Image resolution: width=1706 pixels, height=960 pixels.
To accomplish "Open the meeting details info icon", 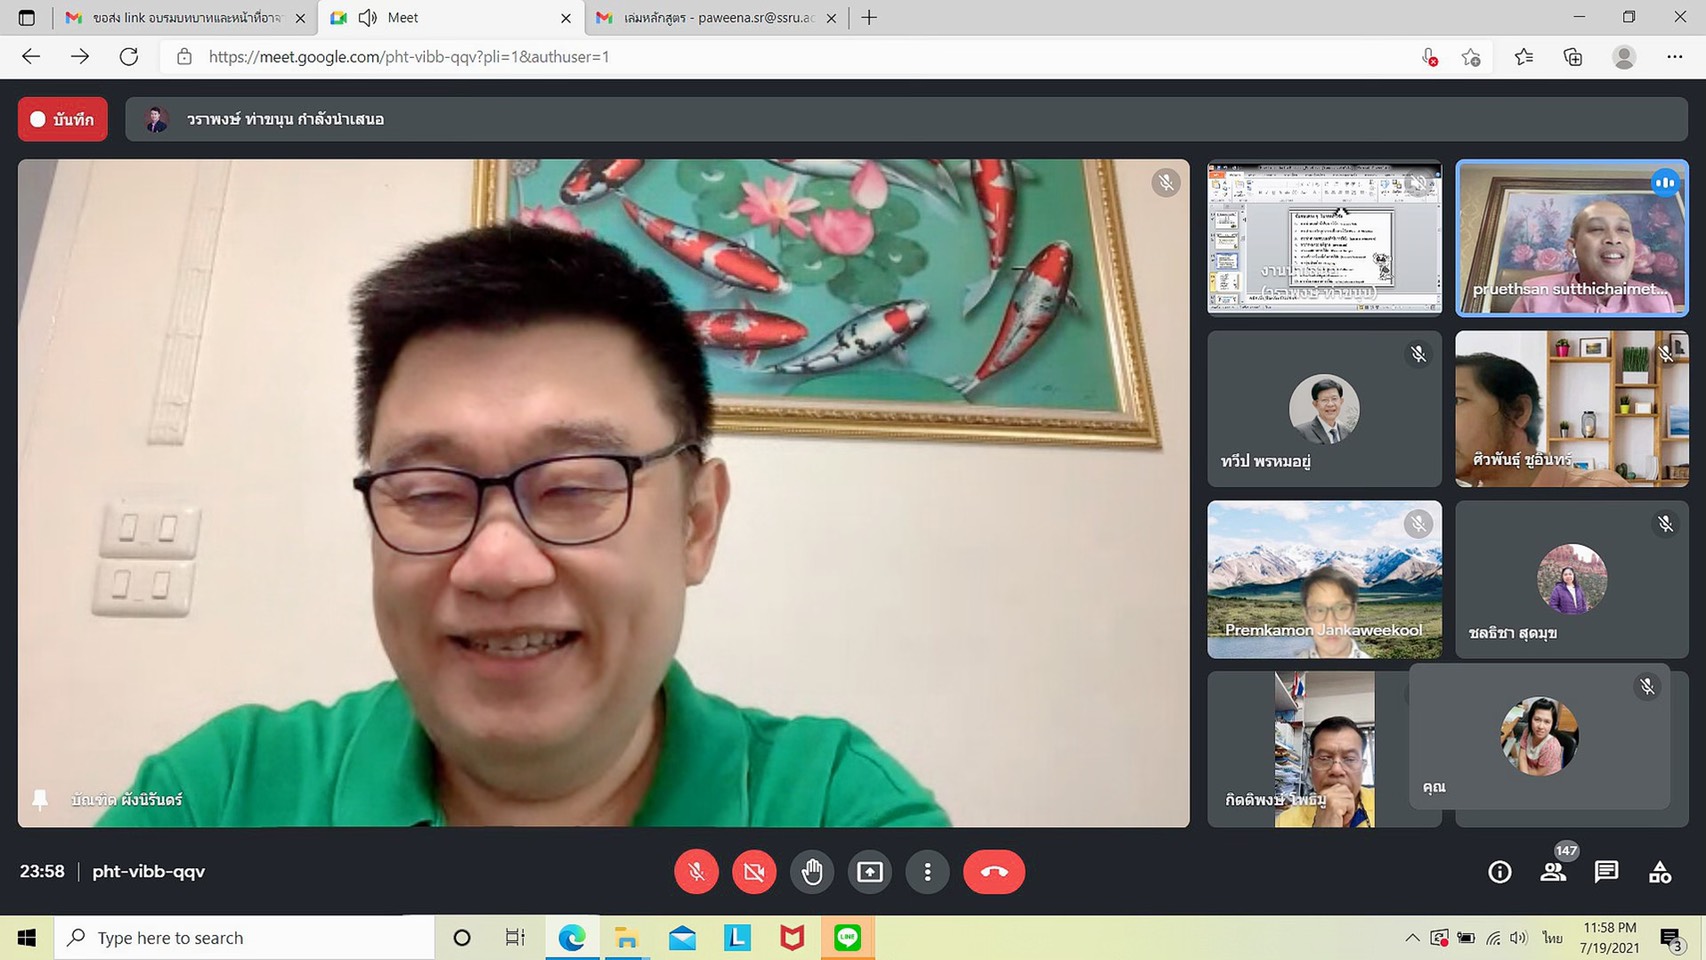I will pyautogui.click(x=1499, y=872).
